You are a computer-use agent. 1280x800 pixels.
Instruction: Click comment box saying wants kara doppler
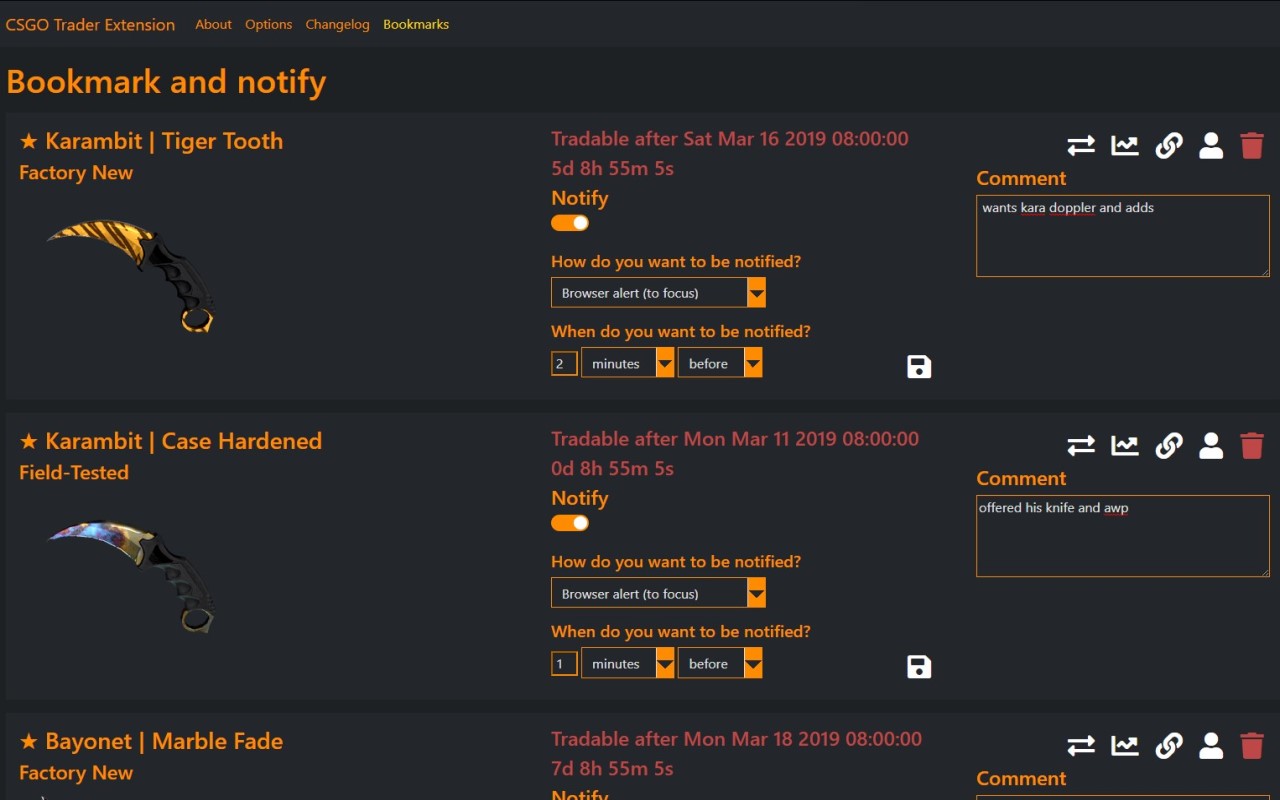(1123, 236)
